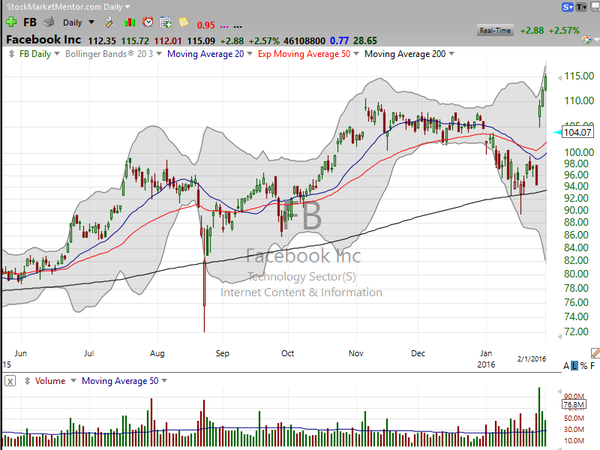600x450 pixels.
Task: Click the pencil drawing tool icon
Action: tap(595, 352)
